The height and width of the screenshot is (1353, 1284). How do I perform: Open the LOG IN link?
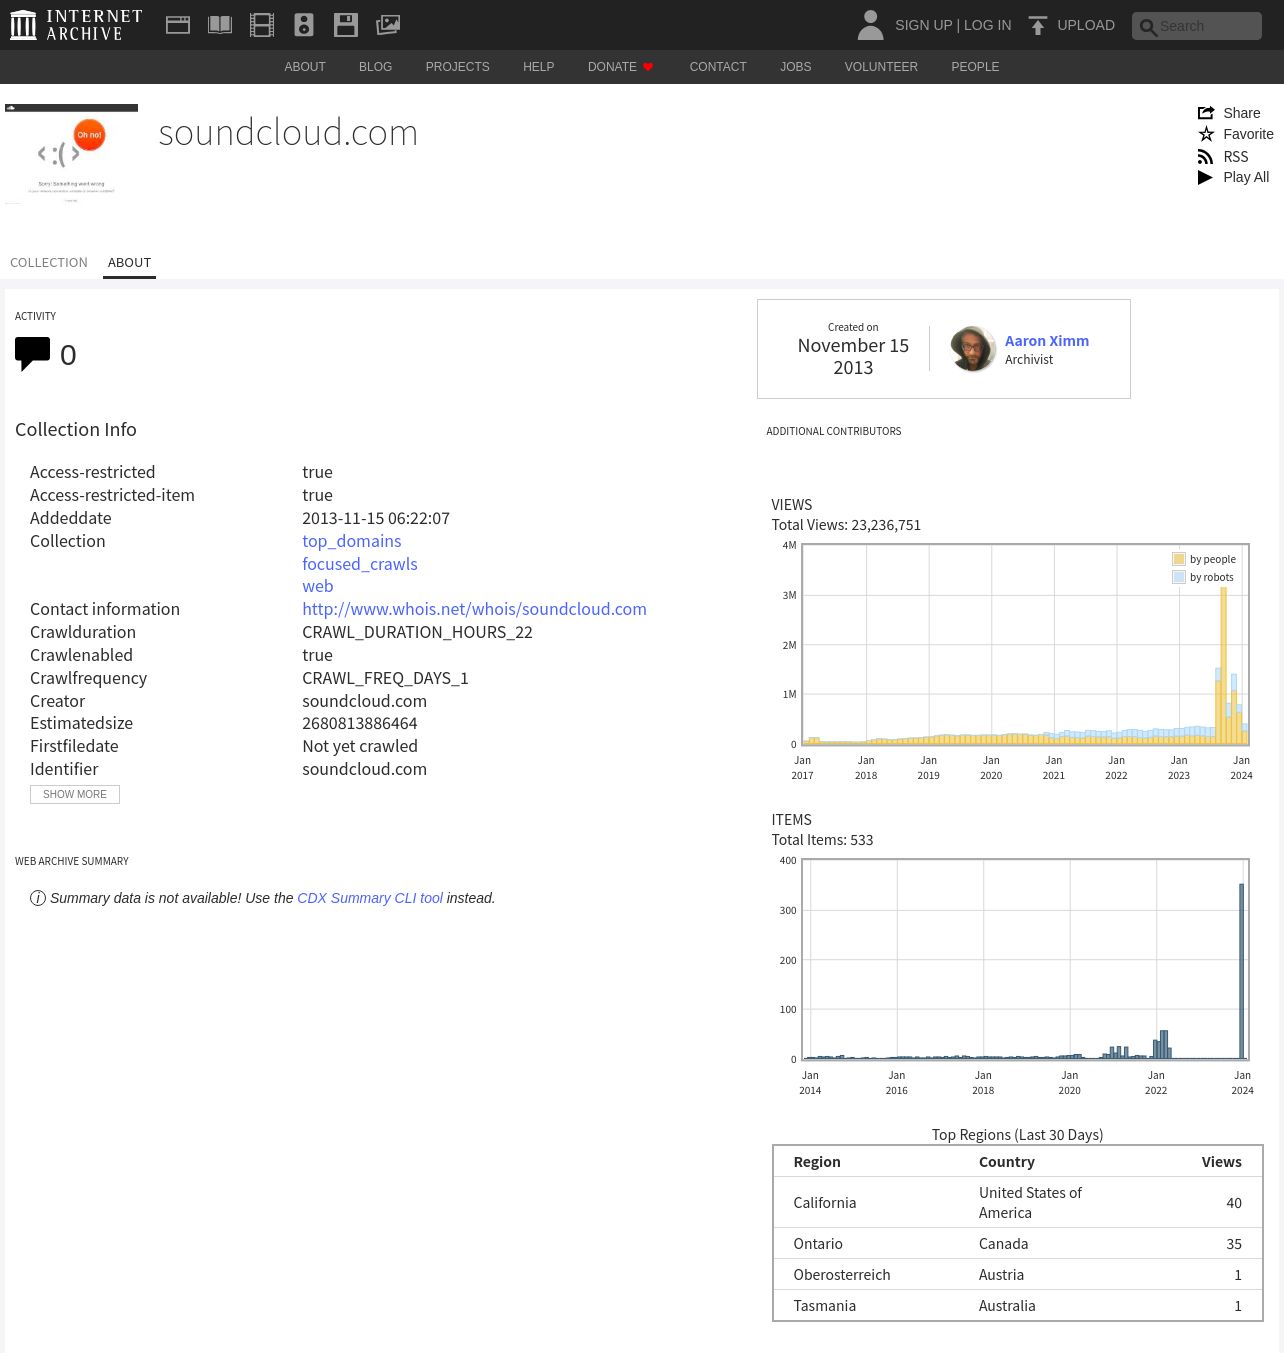click(x=987, y=25)
